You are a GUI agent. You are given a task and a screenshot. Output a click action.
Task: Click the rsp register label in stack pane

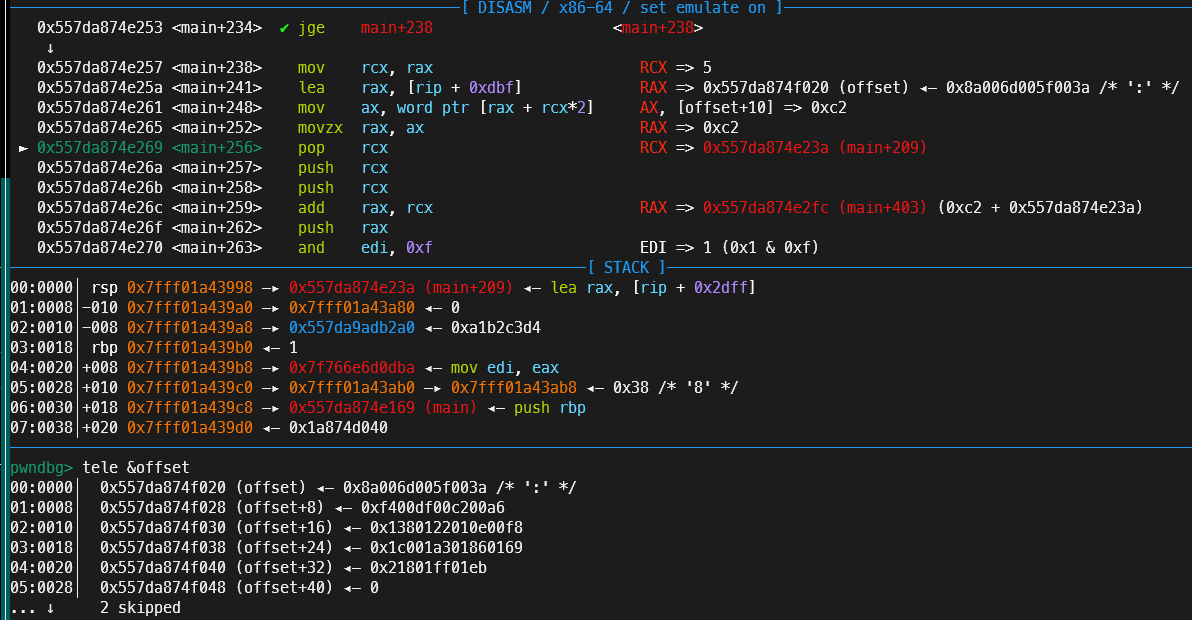coord(105,287)
